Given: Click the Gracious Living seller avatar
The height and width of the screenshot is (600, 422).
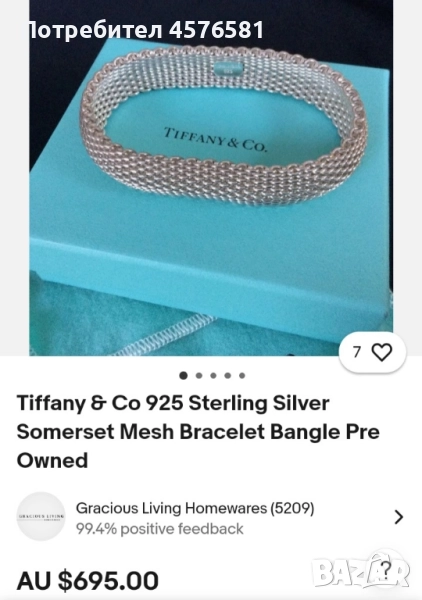Looking at the screenshot, I should 41,517.
